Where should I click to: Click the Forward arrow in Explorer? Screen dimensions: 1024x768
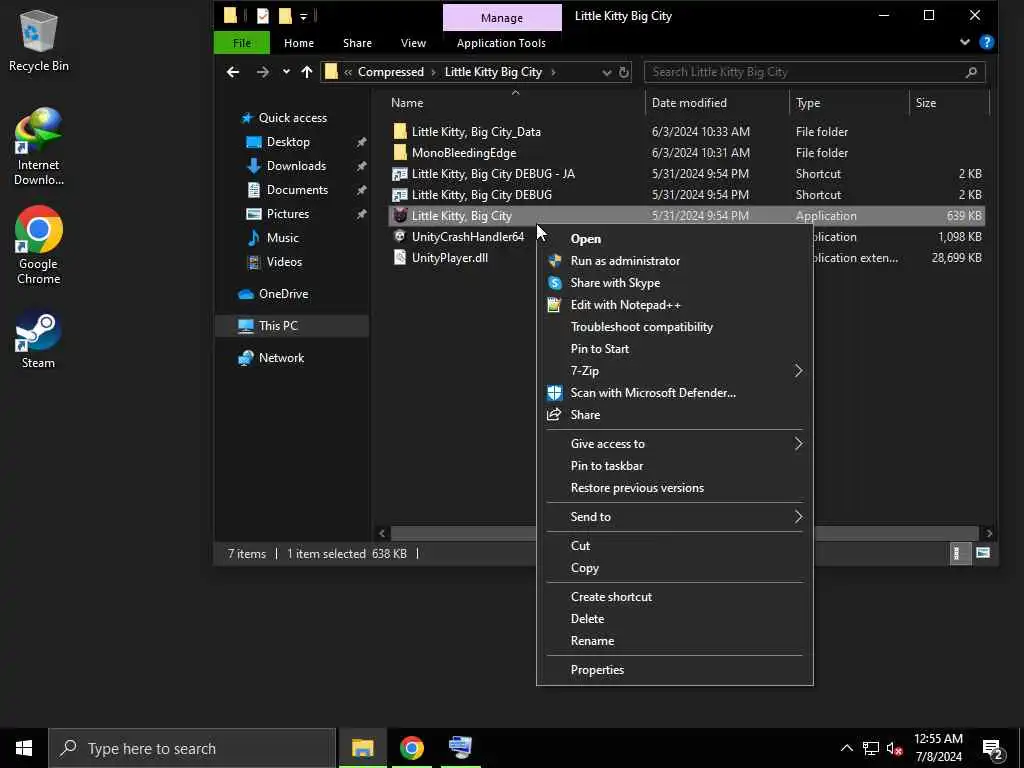click(263, 72)
